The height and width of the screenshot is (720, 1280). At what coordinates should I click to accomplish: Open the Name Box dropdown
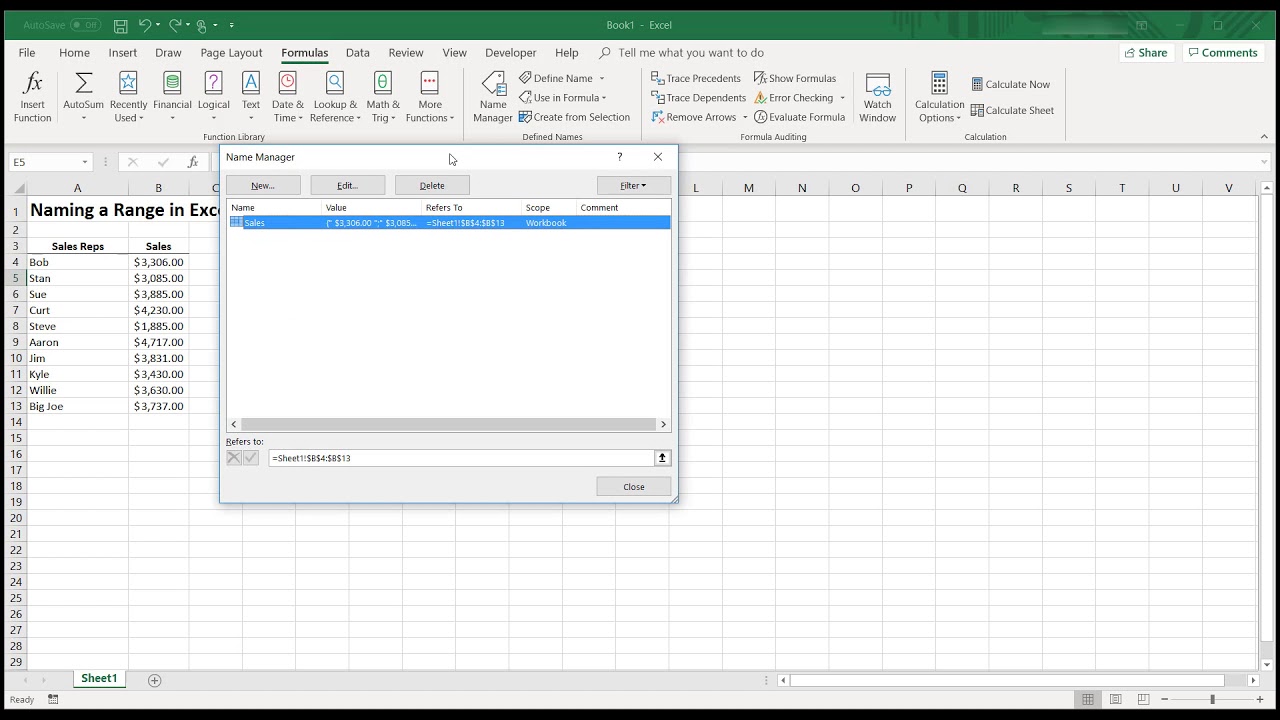[x=85, y=162]
